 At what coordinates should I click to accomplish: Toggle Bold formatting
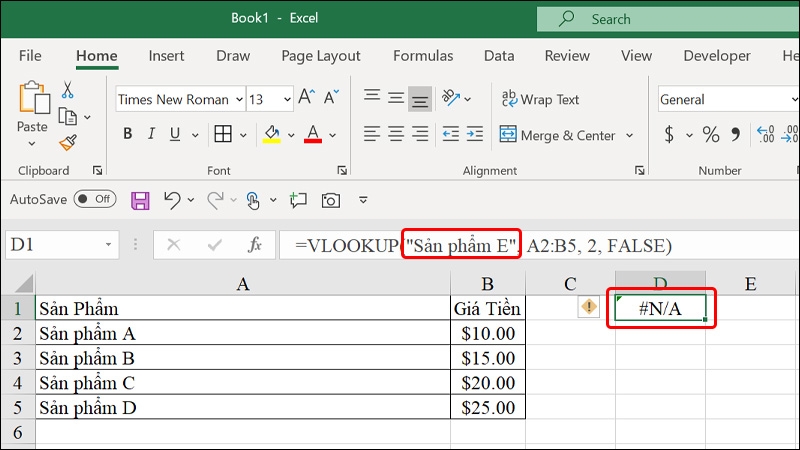point(127,135)
